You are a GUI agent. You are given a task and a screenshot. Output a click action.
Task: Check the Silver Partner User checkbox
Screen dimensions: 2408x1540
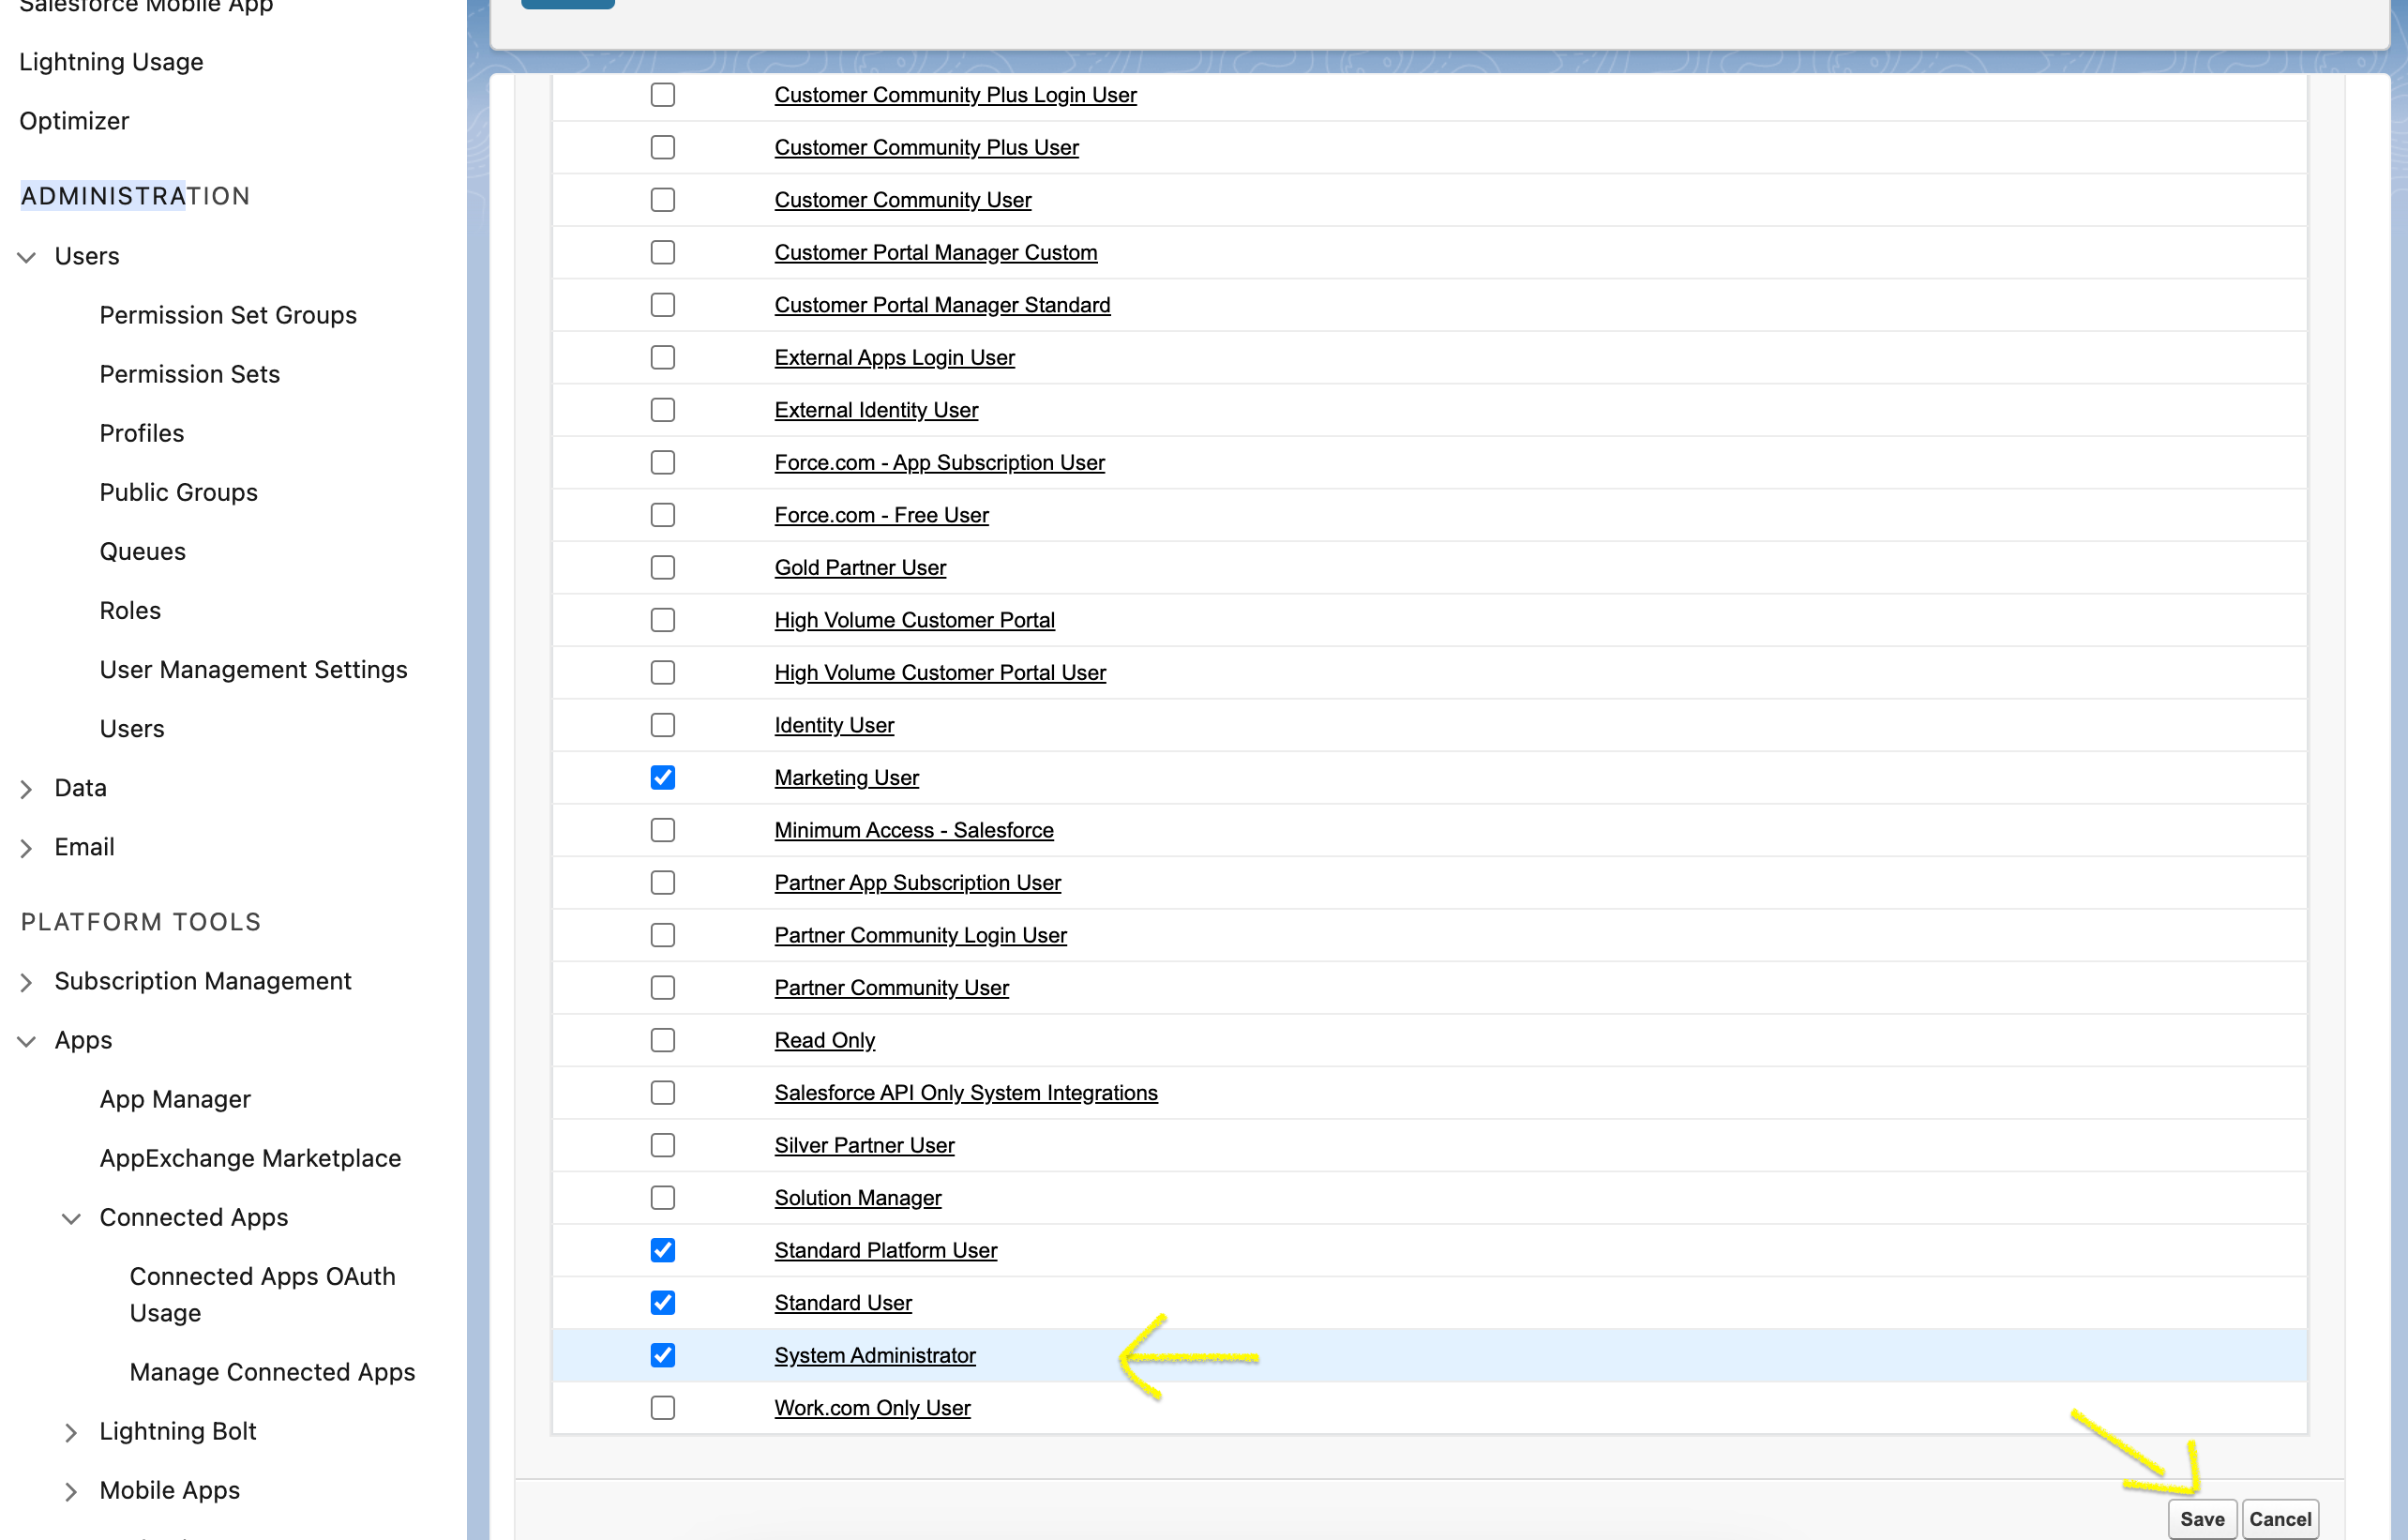[663, 1145]
